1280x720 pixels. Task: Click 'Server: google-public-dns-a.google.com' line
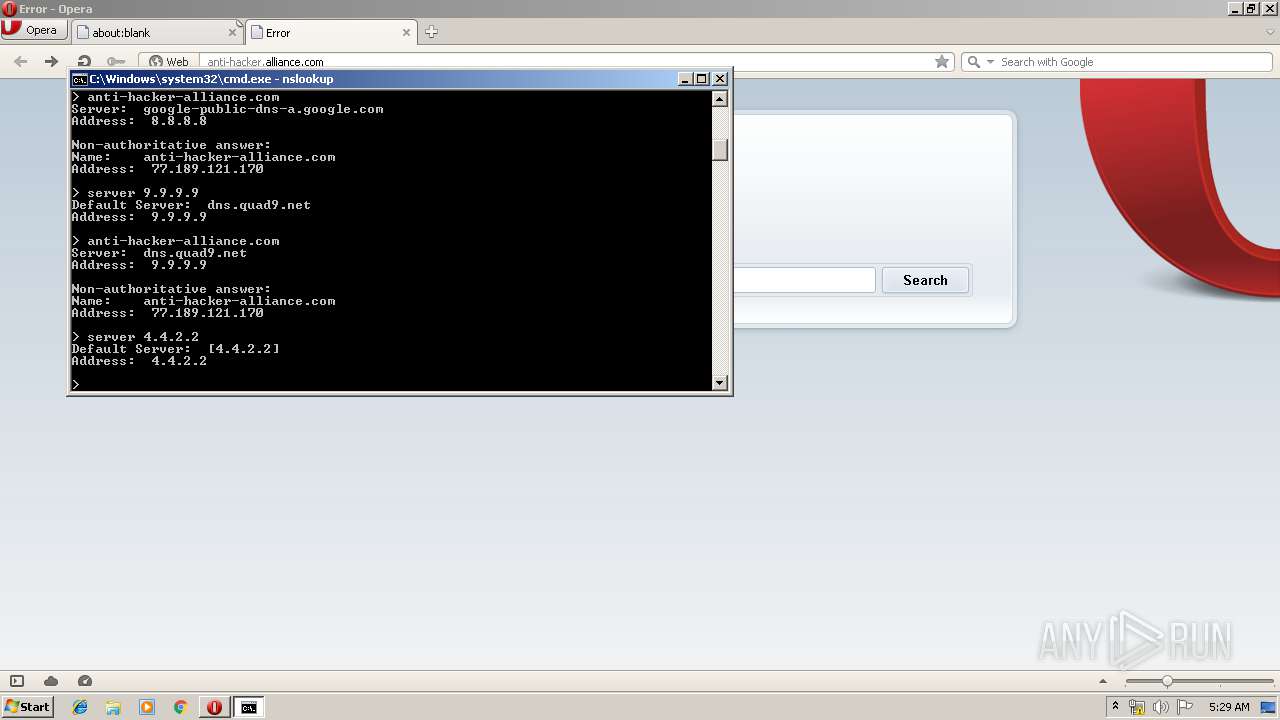tap(227, 109)
